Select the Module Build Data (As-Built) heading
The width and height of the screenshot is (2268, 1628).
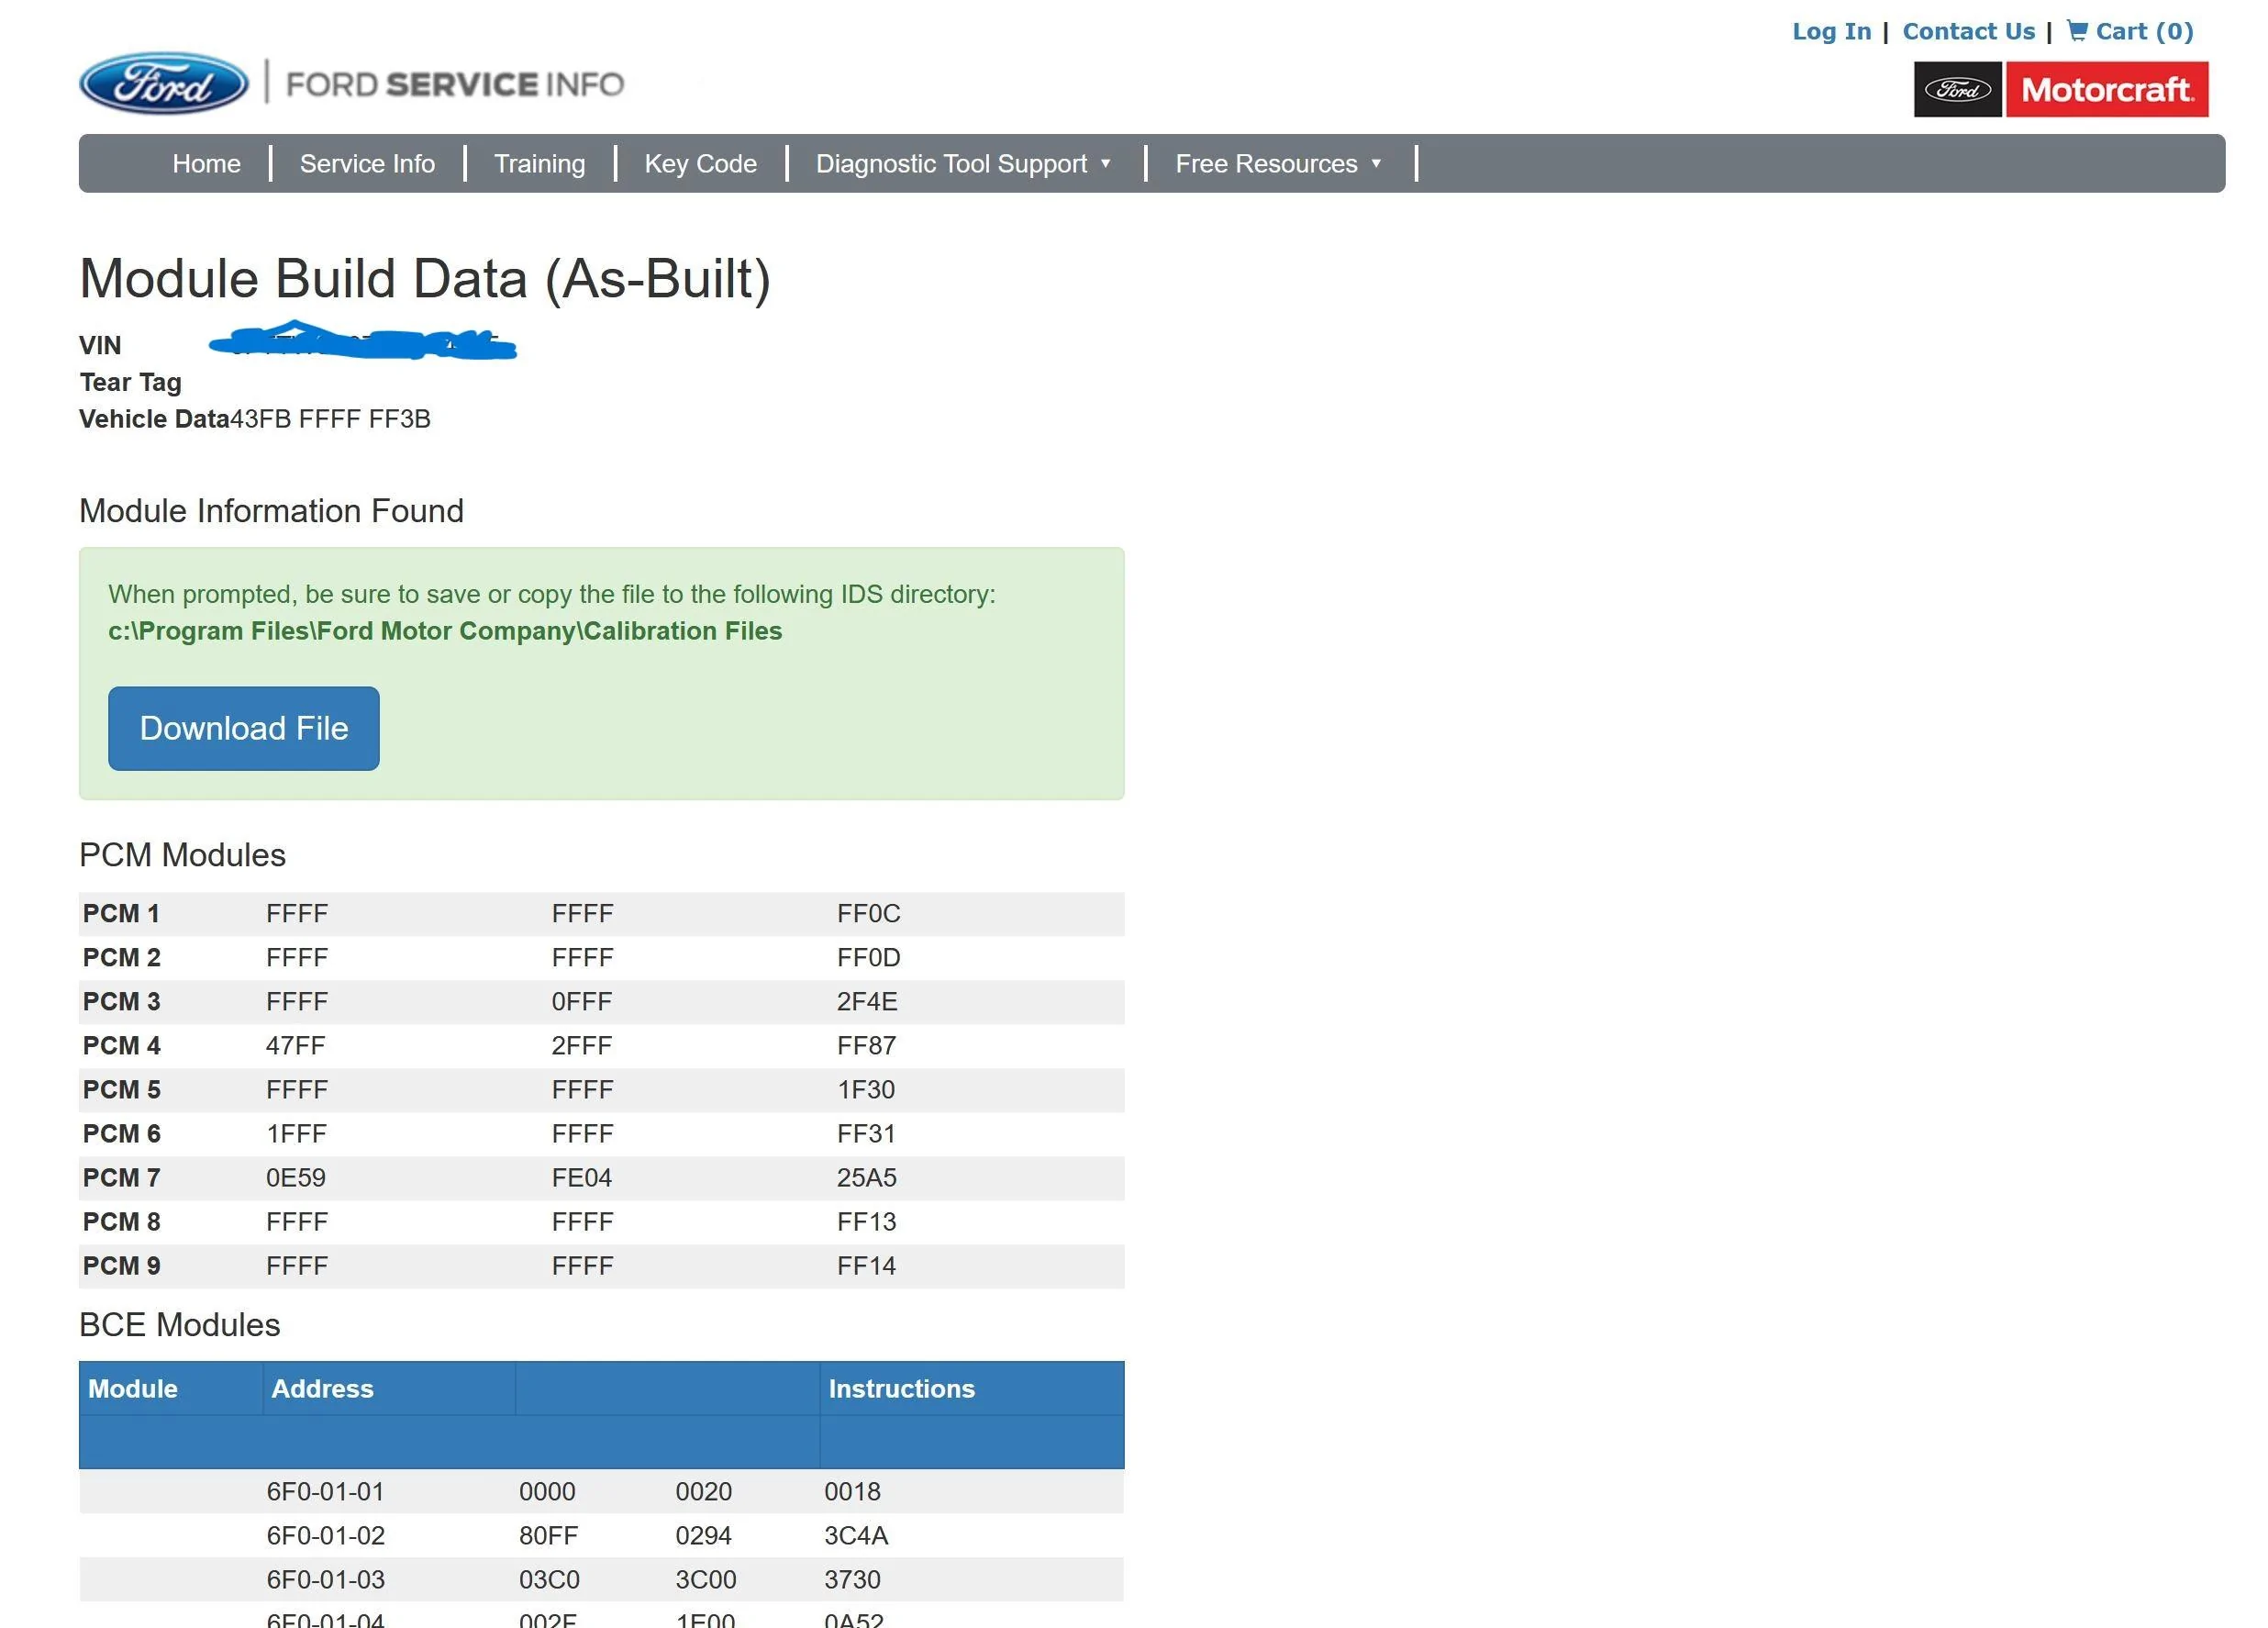tap(425, 278)
